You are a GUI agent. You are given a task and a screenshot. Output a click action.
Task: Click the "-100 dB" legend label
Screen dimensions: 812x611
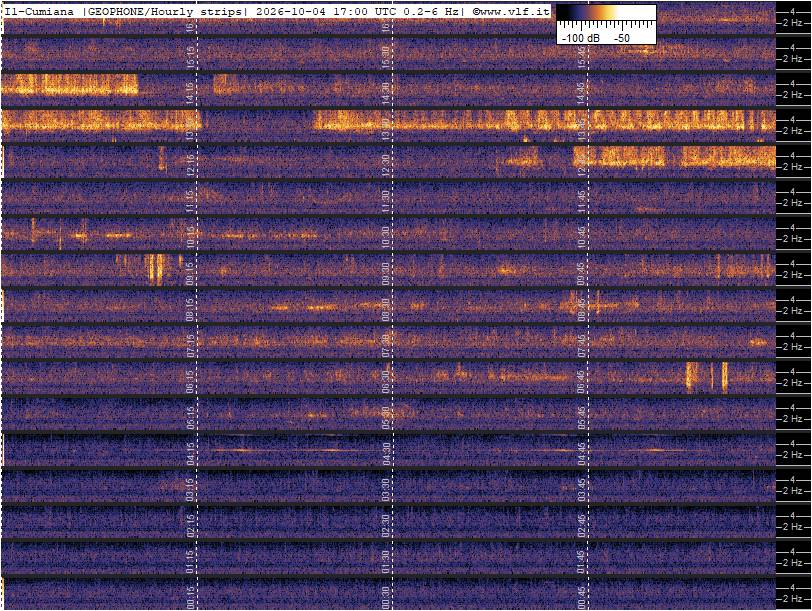point(581,38)
